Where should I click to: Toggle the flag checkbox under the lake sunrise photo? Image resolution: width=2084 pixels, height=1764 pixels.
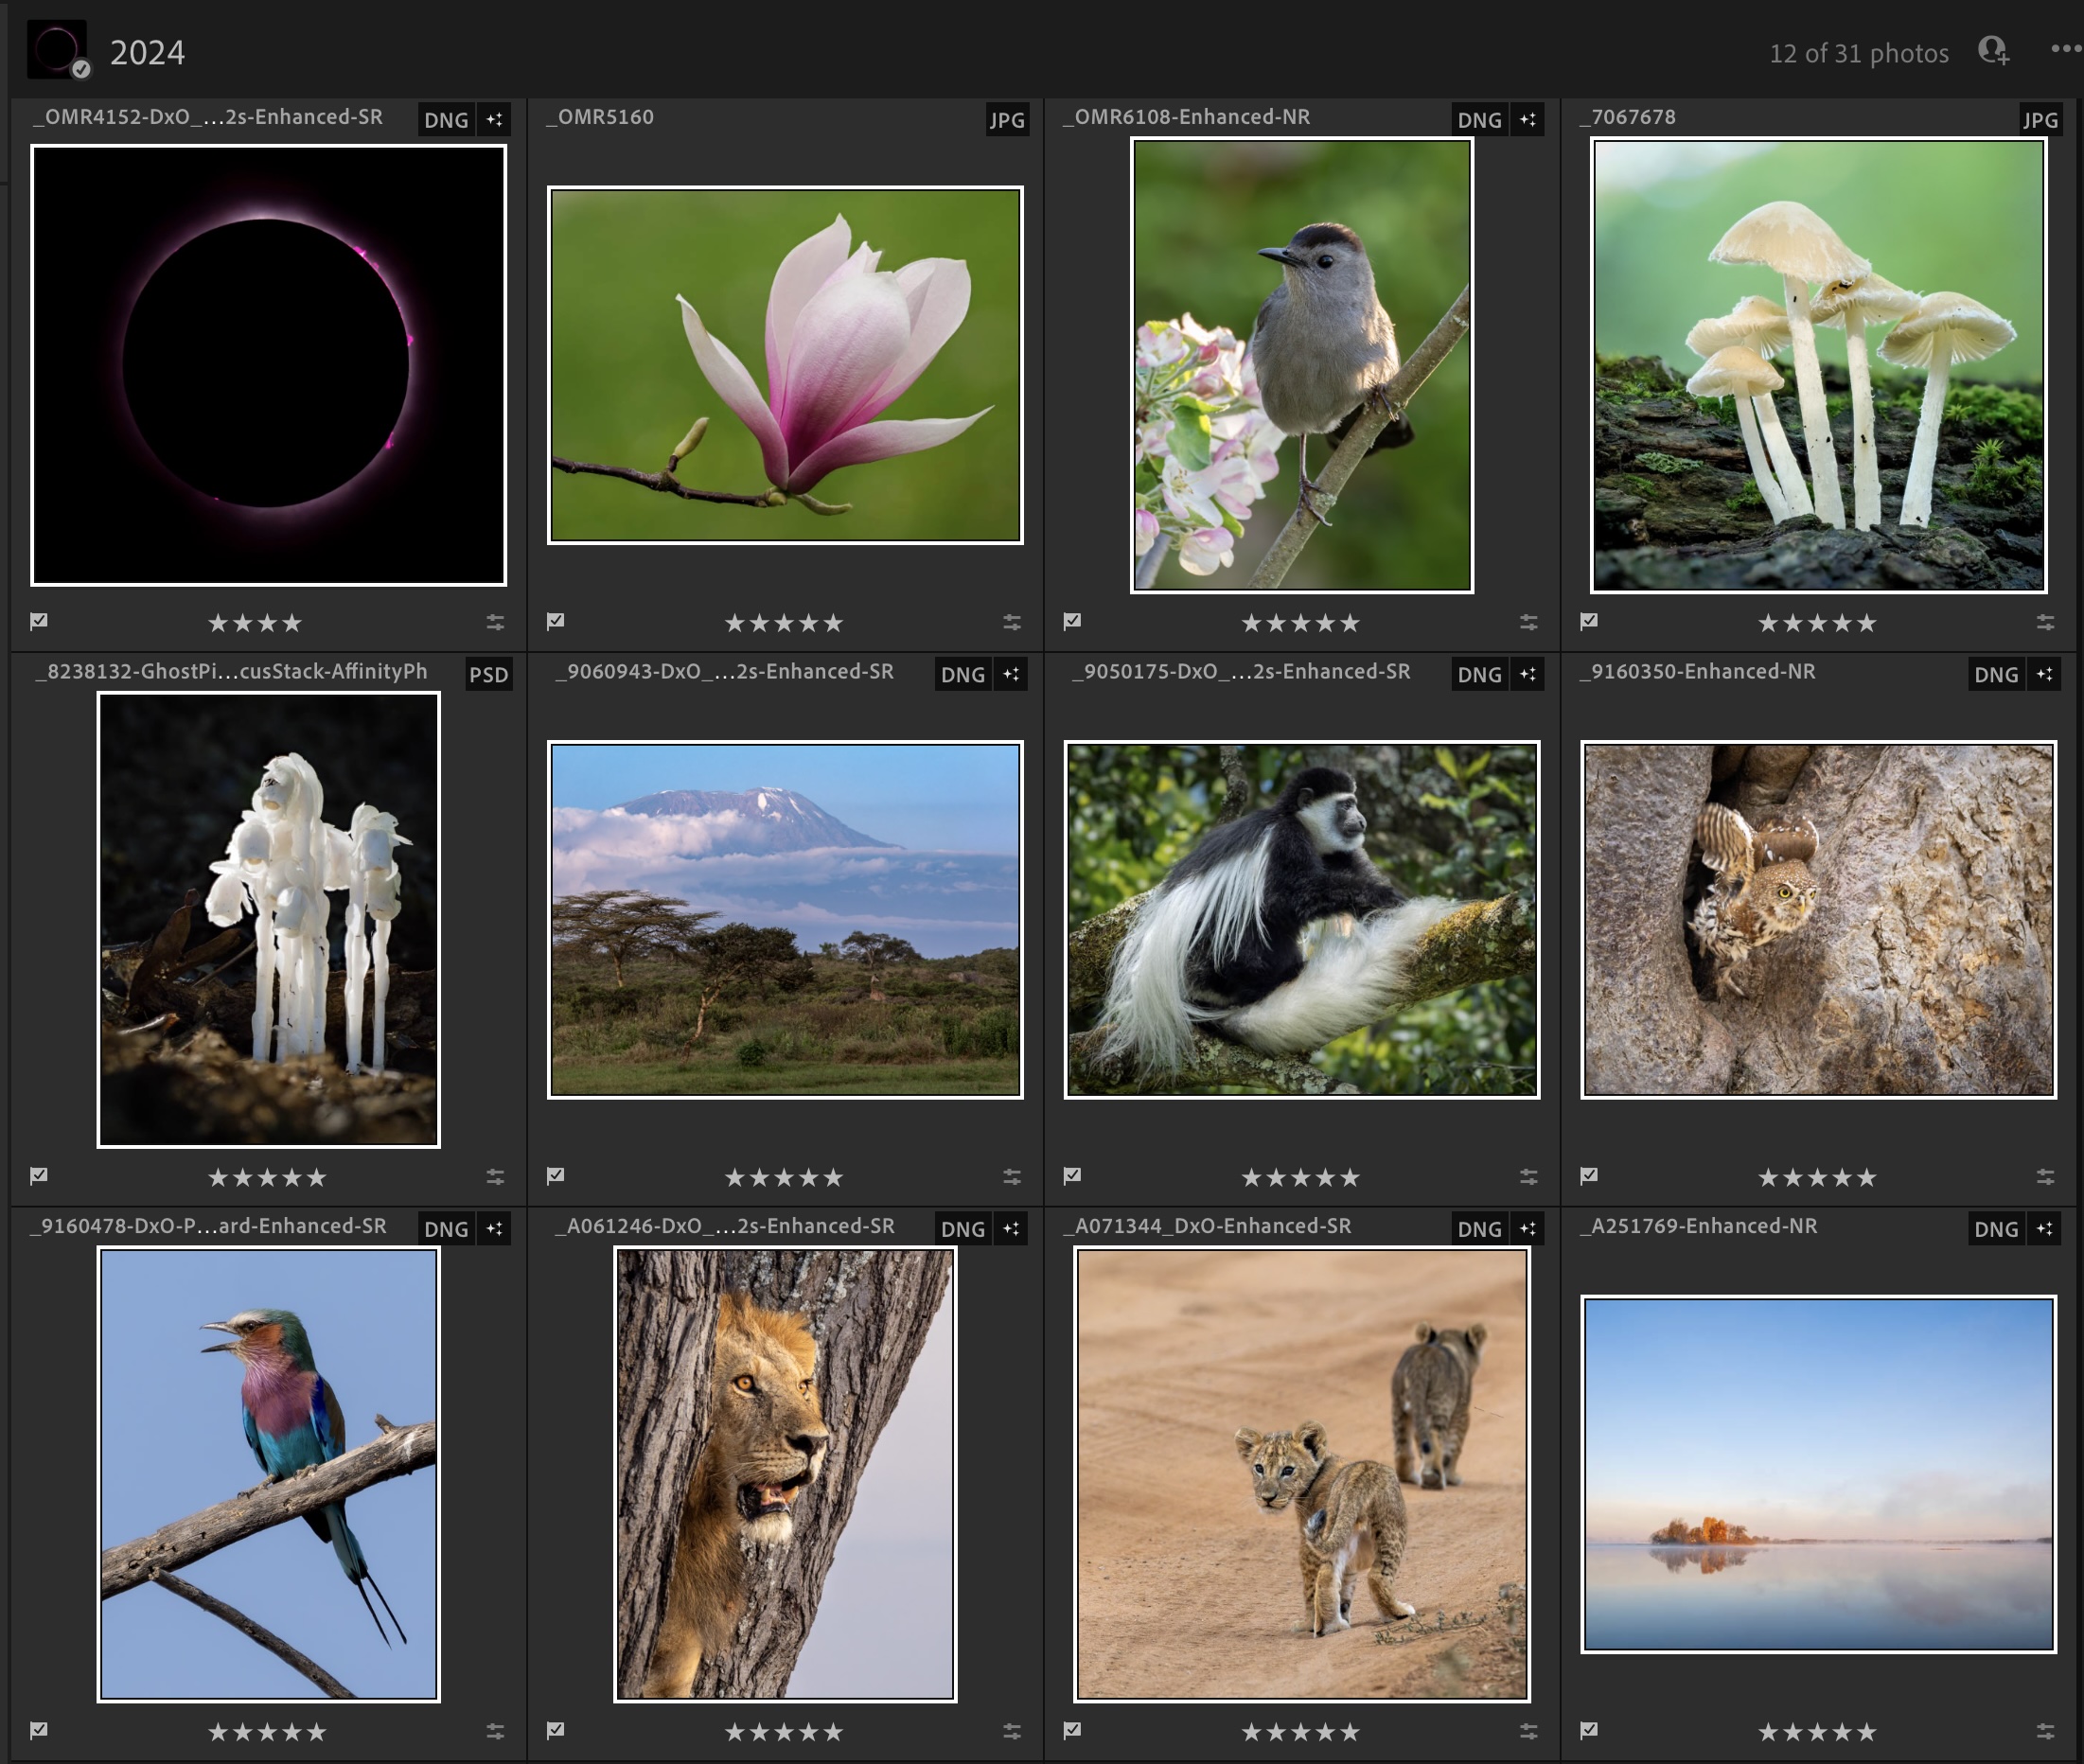1589,1730
